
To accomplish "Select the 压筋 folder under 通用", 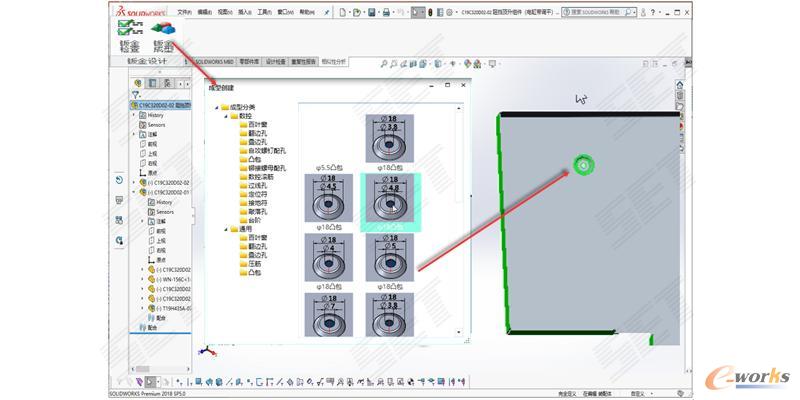I will (x=251, y=264).
